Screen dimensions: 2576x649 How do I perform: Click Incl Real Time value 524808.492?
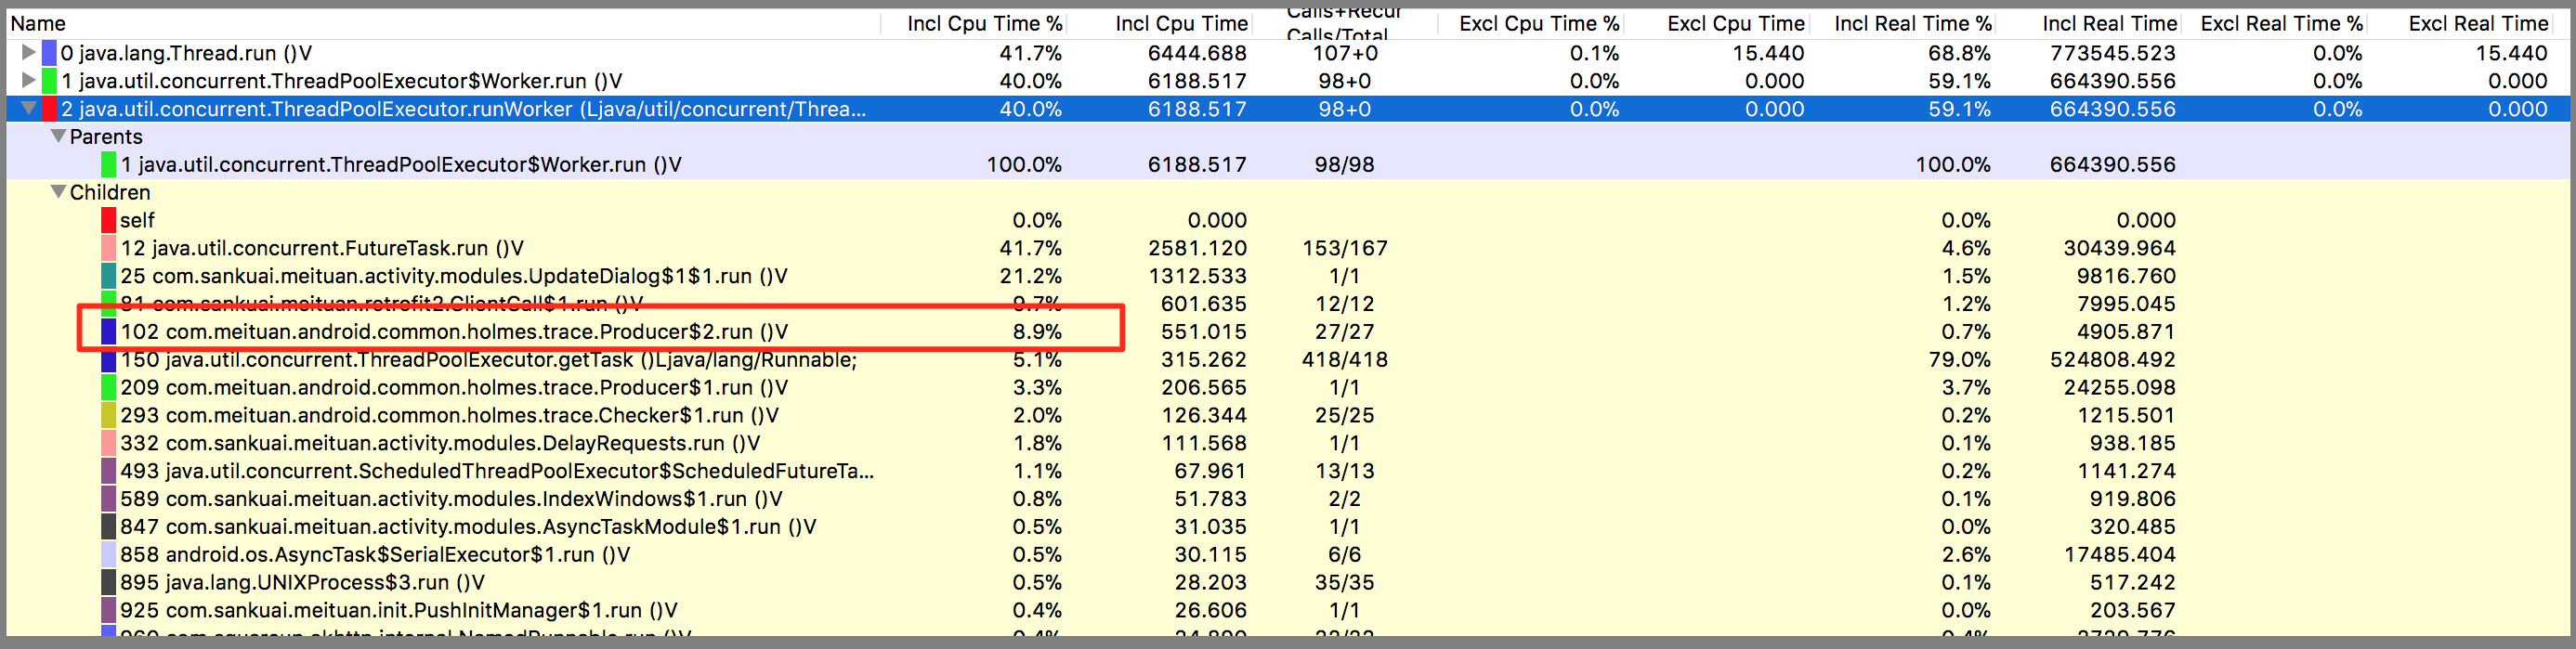click(2113, 359)
